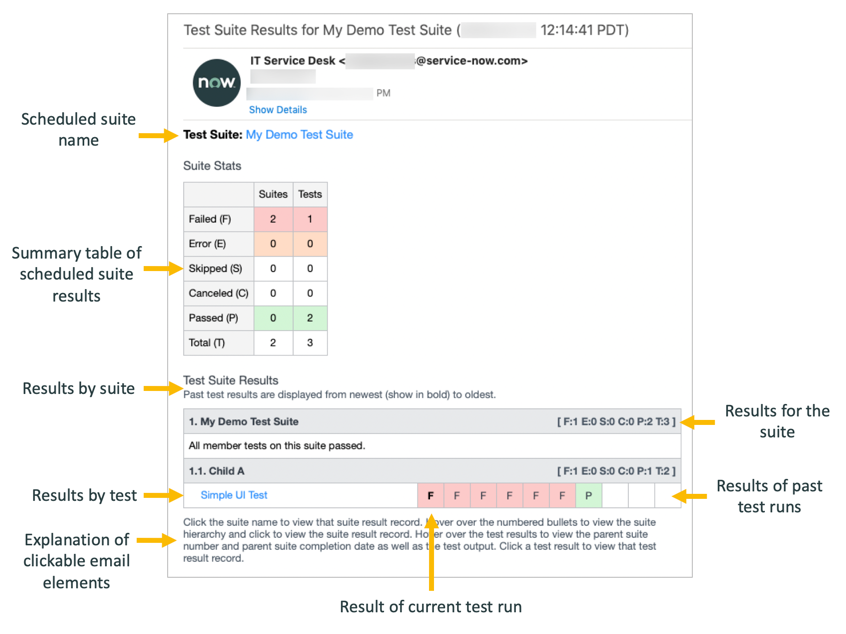Click the fourth failed result square
The width and height of the screenshot is (846, 634).
[x=509, y=495]
